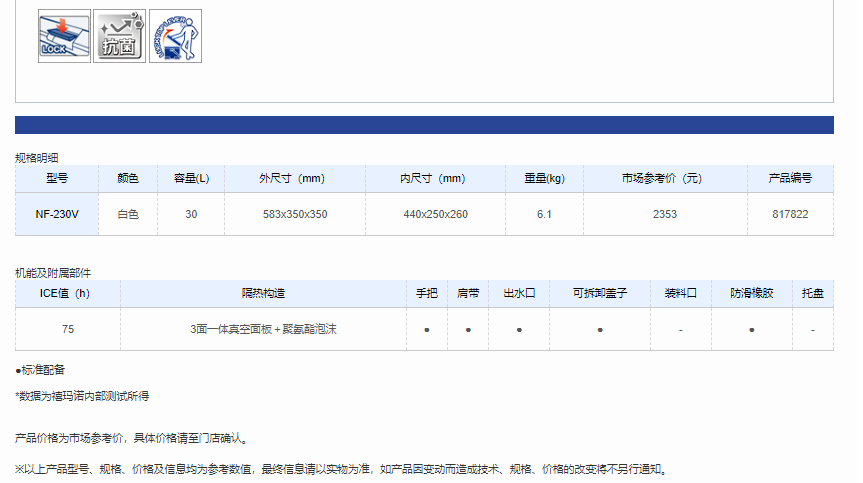Click the LOCK feature icon

tap(64, 36)
